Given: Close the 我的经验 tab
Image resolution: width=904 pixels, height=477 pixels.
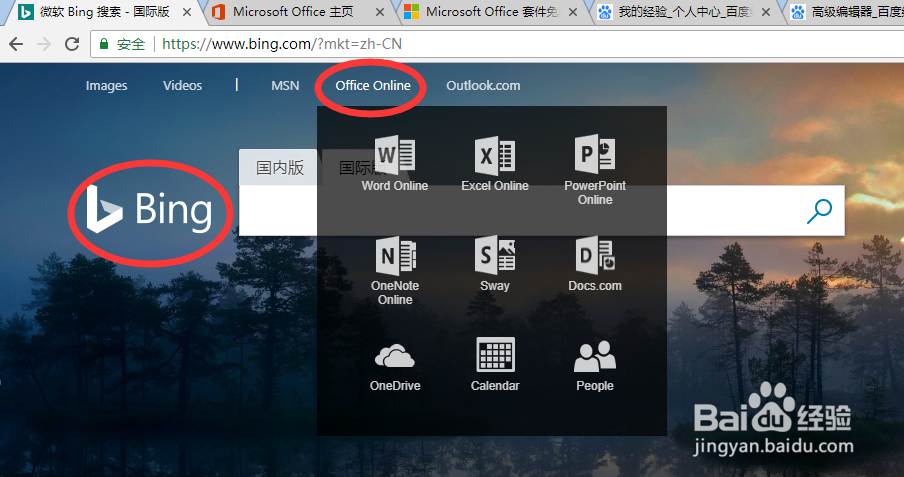Looking at the screenshot, I should (766, 12).
